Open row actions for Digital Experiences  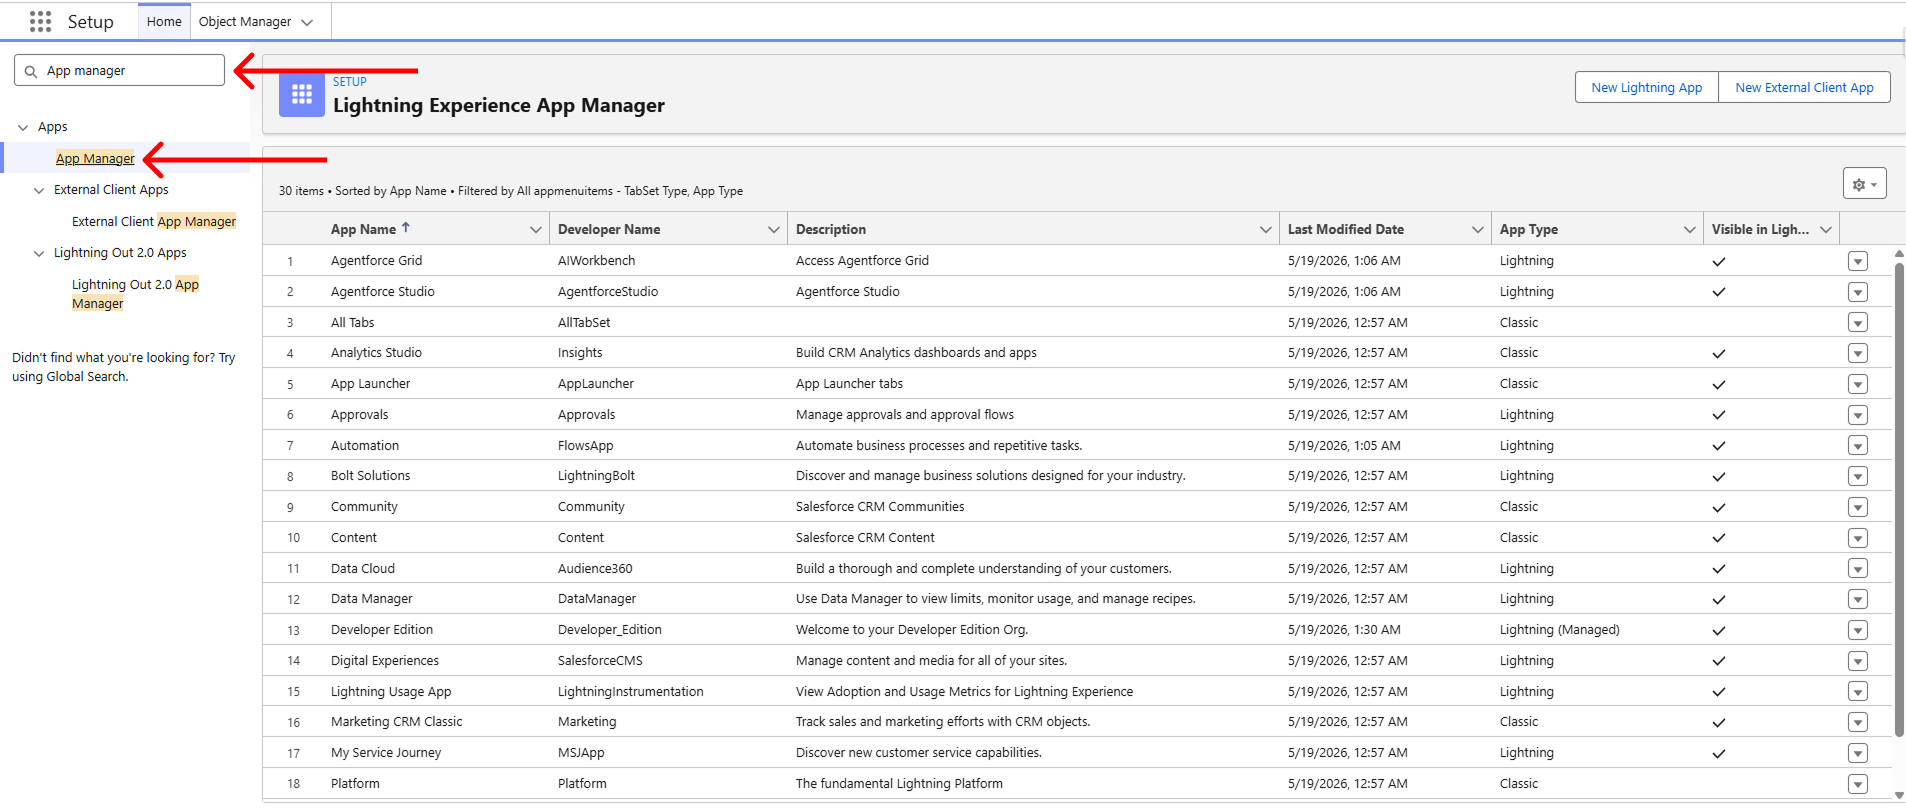pyautogui.click(x=1858, y=661)
